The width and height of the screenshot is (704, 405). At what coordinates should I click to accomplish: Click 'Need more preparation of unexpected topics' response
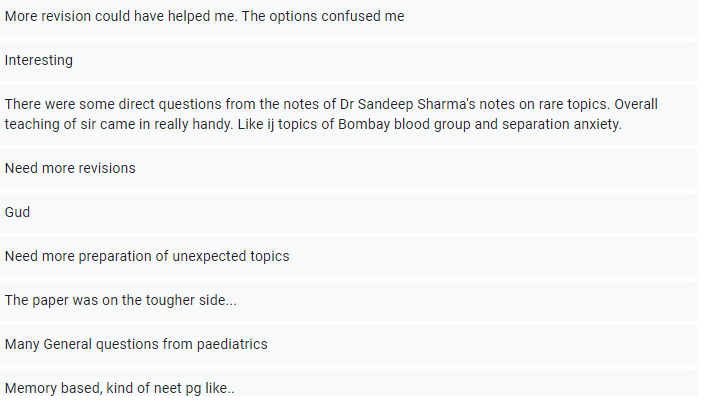(349, 257)
